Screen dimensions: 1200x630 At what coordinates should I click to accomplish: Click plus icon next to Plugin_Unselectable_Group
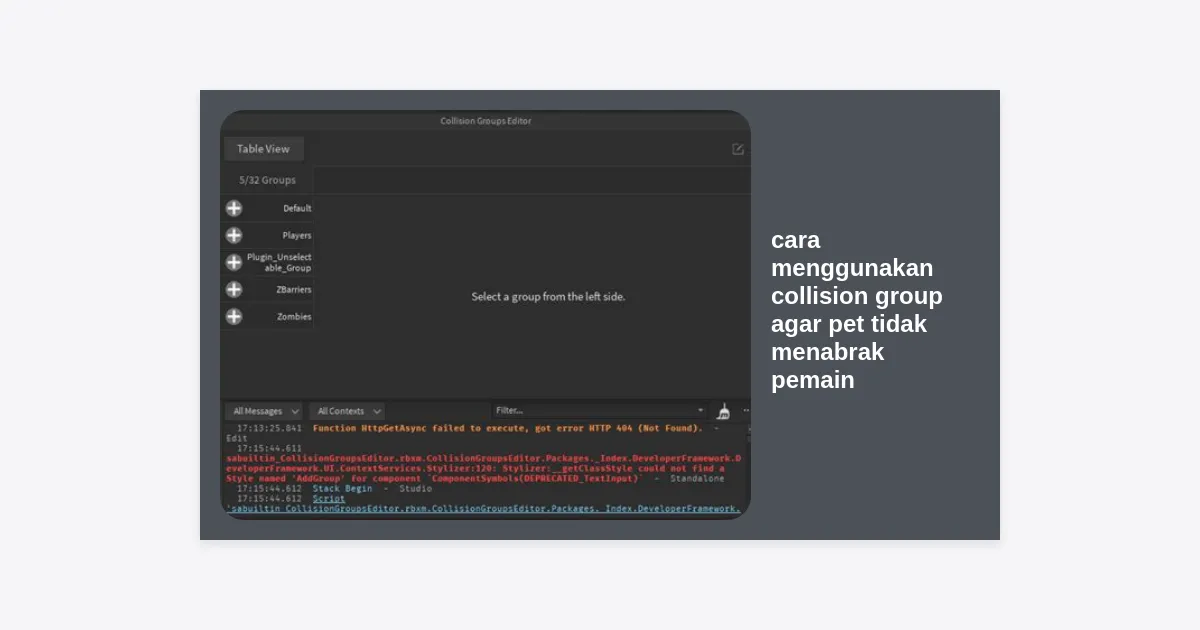click(234, 262)
